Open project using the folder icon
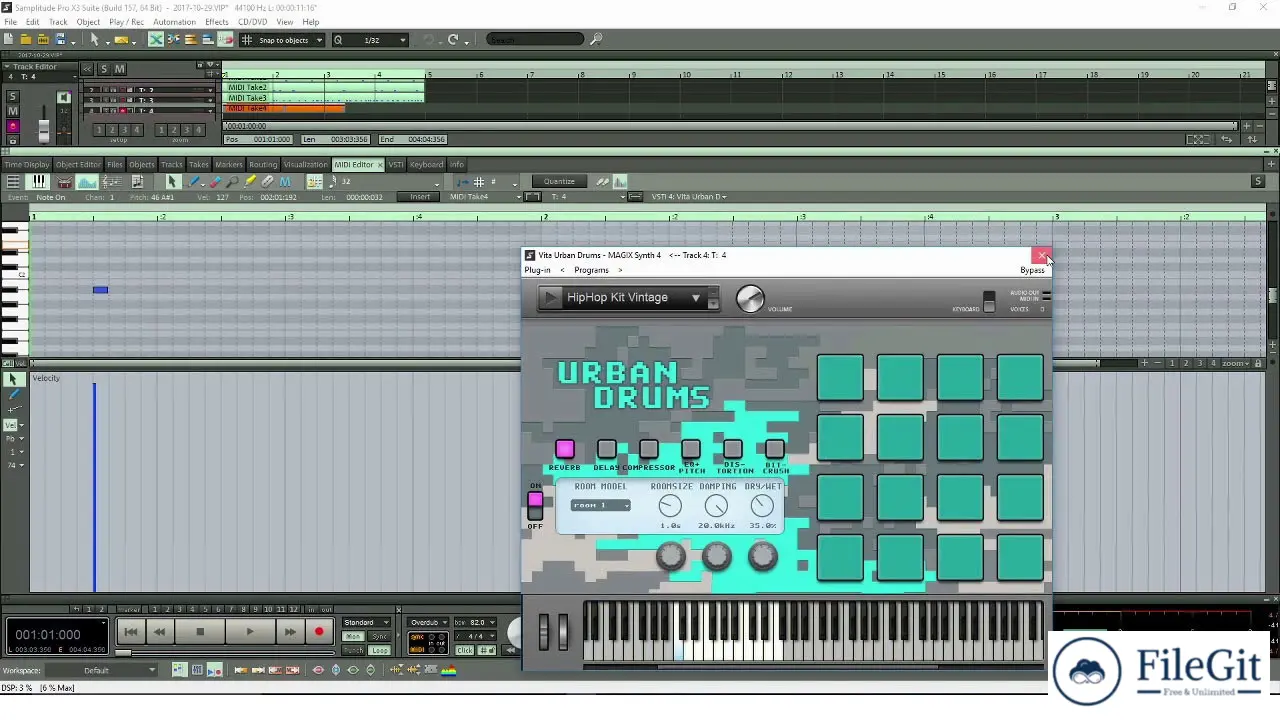 pos(26,39)
